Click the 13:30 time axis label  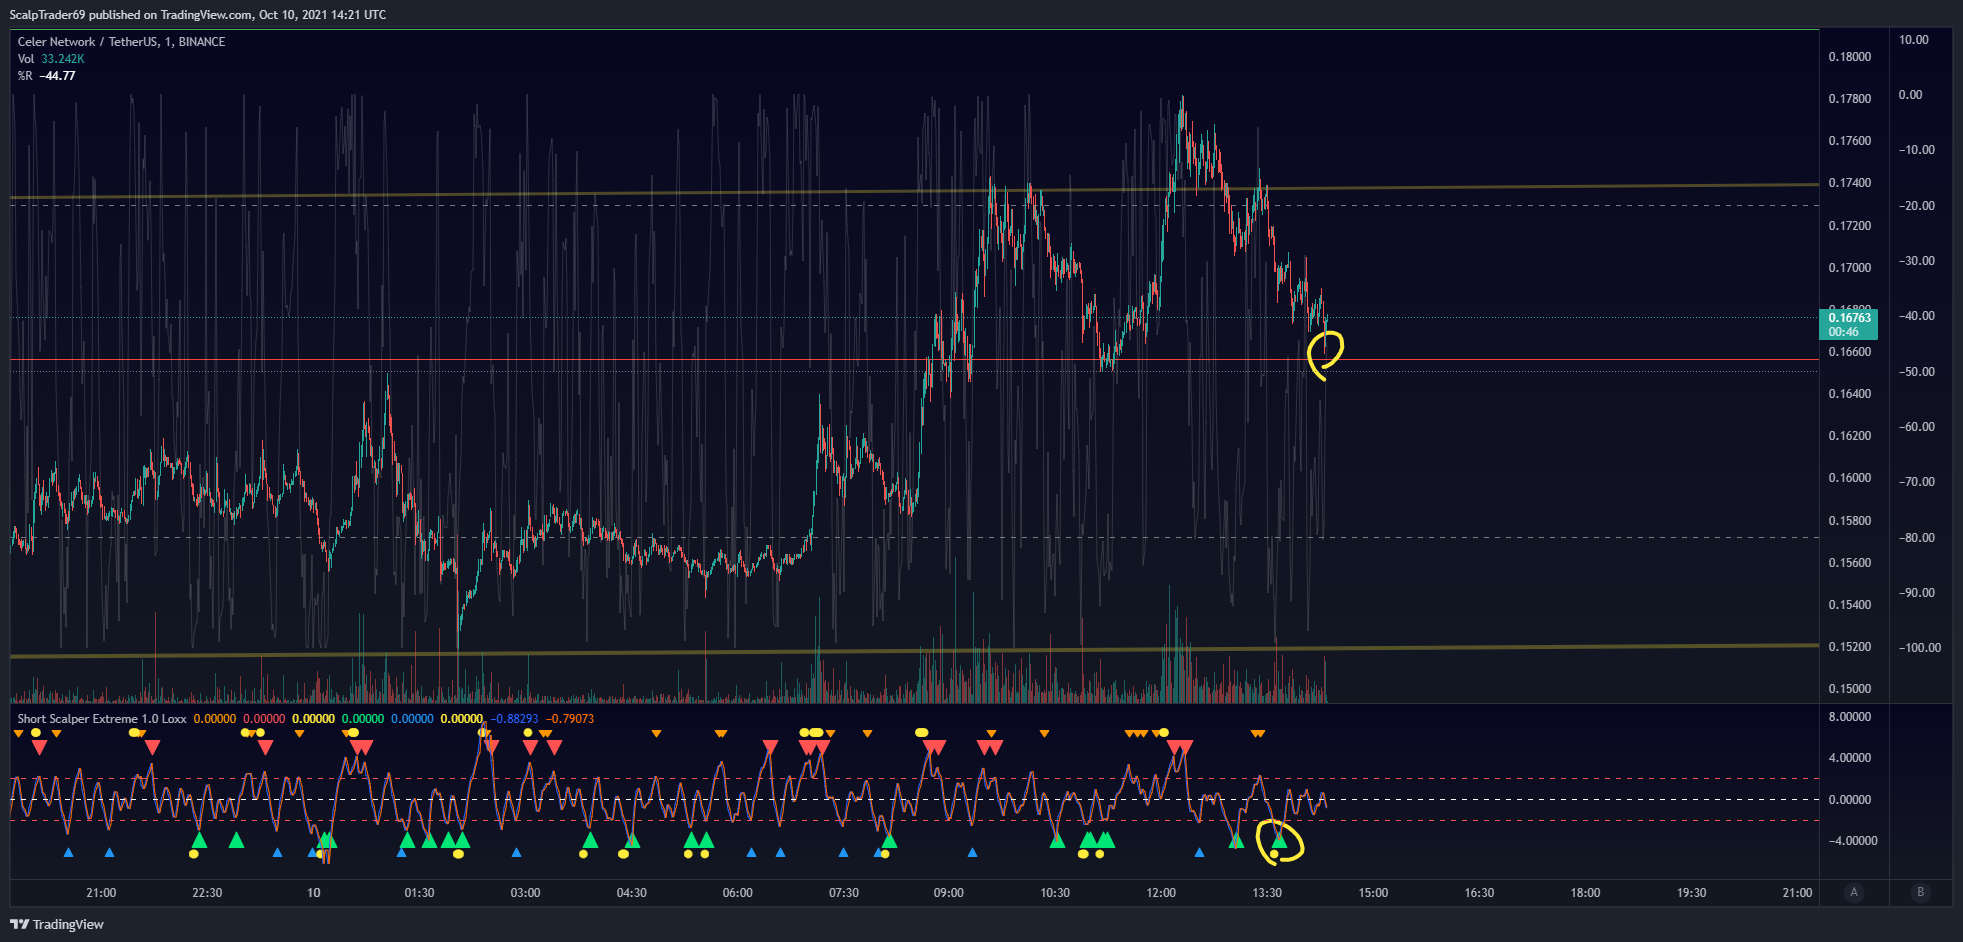tap(1267, 893)
